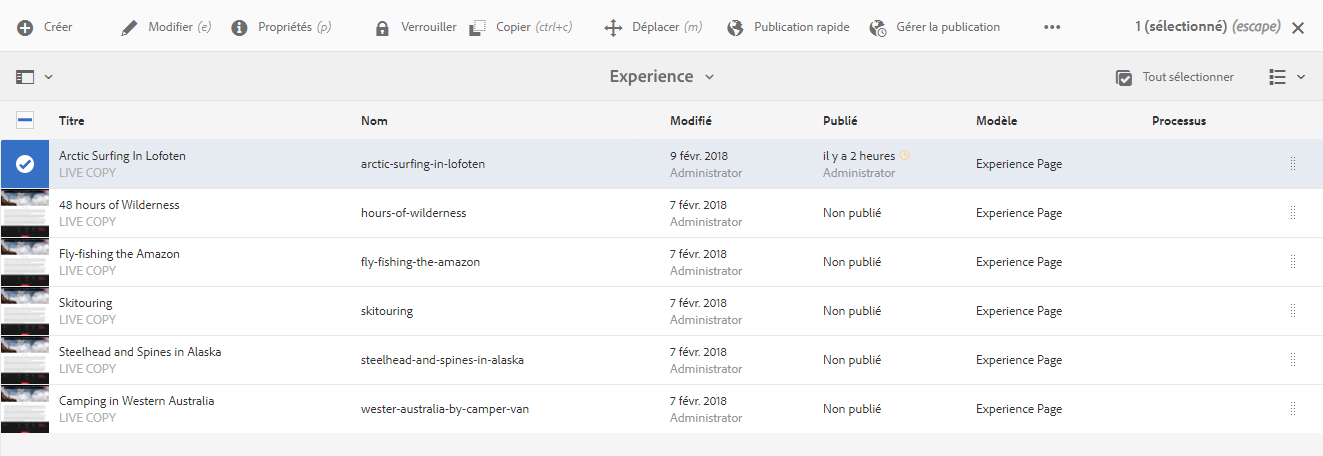Show more actions via the ellipsis

click(x=1052, y=27)
